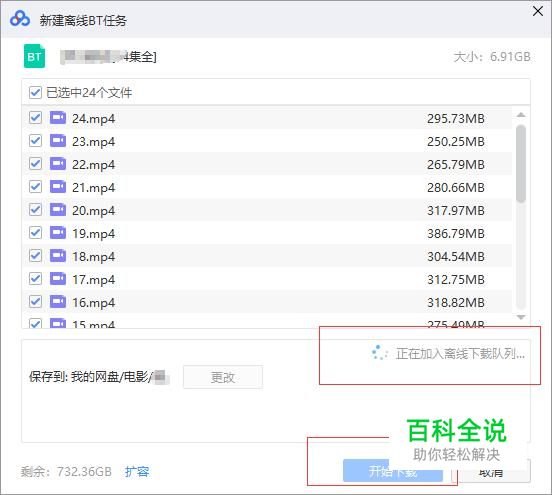This screenshot has width=552, height=495.
Task: Click the 295.73MB size value
Action: coord(456,118)
